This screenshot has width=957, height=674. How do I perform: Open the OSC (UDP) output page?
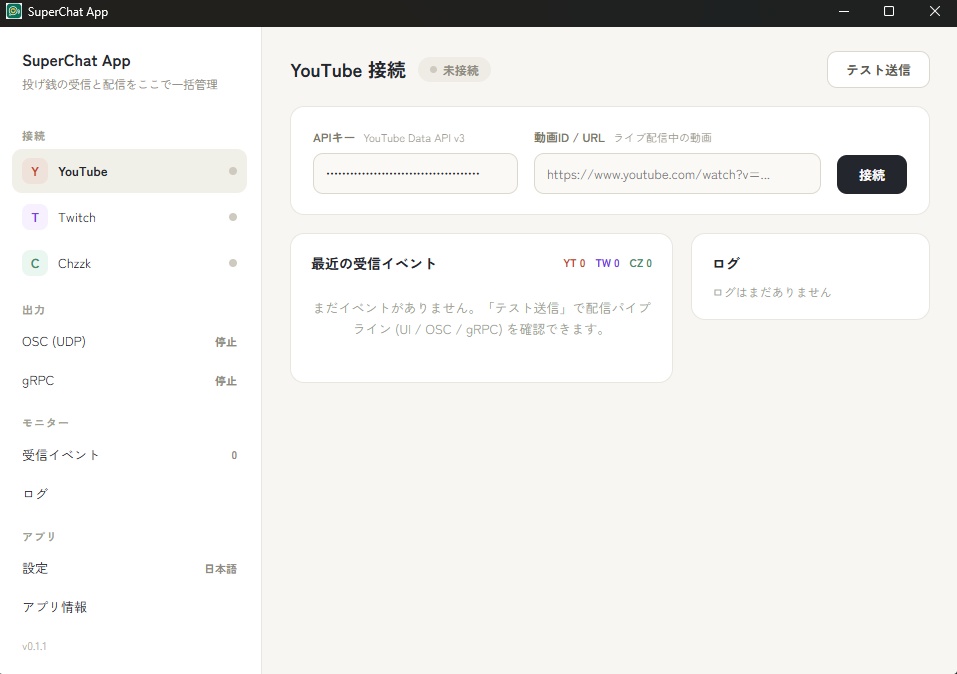129,342
